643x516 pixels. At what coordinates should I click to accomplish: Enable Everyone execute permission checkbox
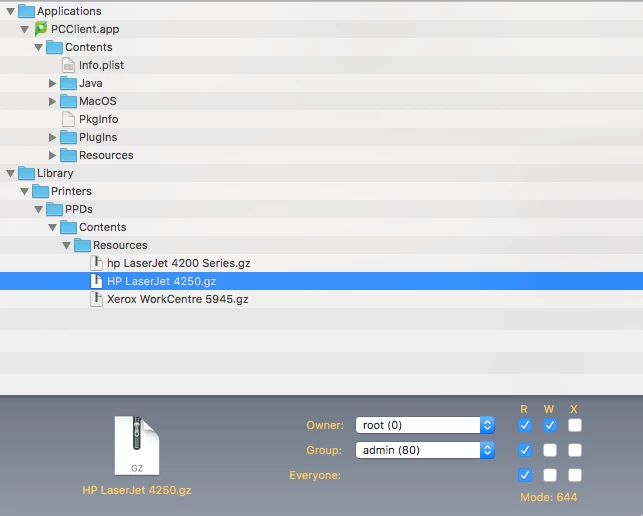(575, 475)
